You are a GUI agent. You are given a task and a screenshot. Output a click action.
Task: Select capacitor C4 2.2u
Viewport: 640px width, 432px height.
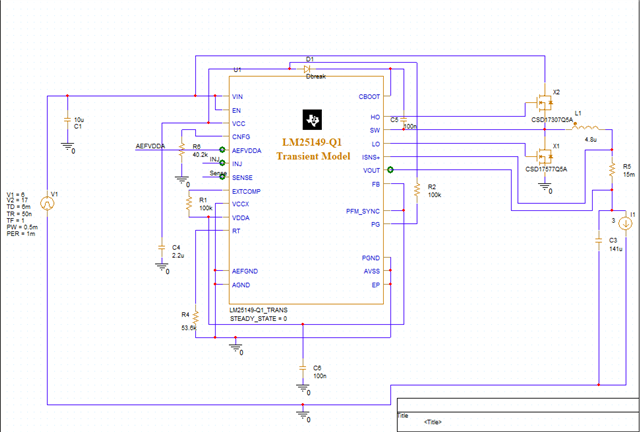pyautogui.click(x=162, y=247)
